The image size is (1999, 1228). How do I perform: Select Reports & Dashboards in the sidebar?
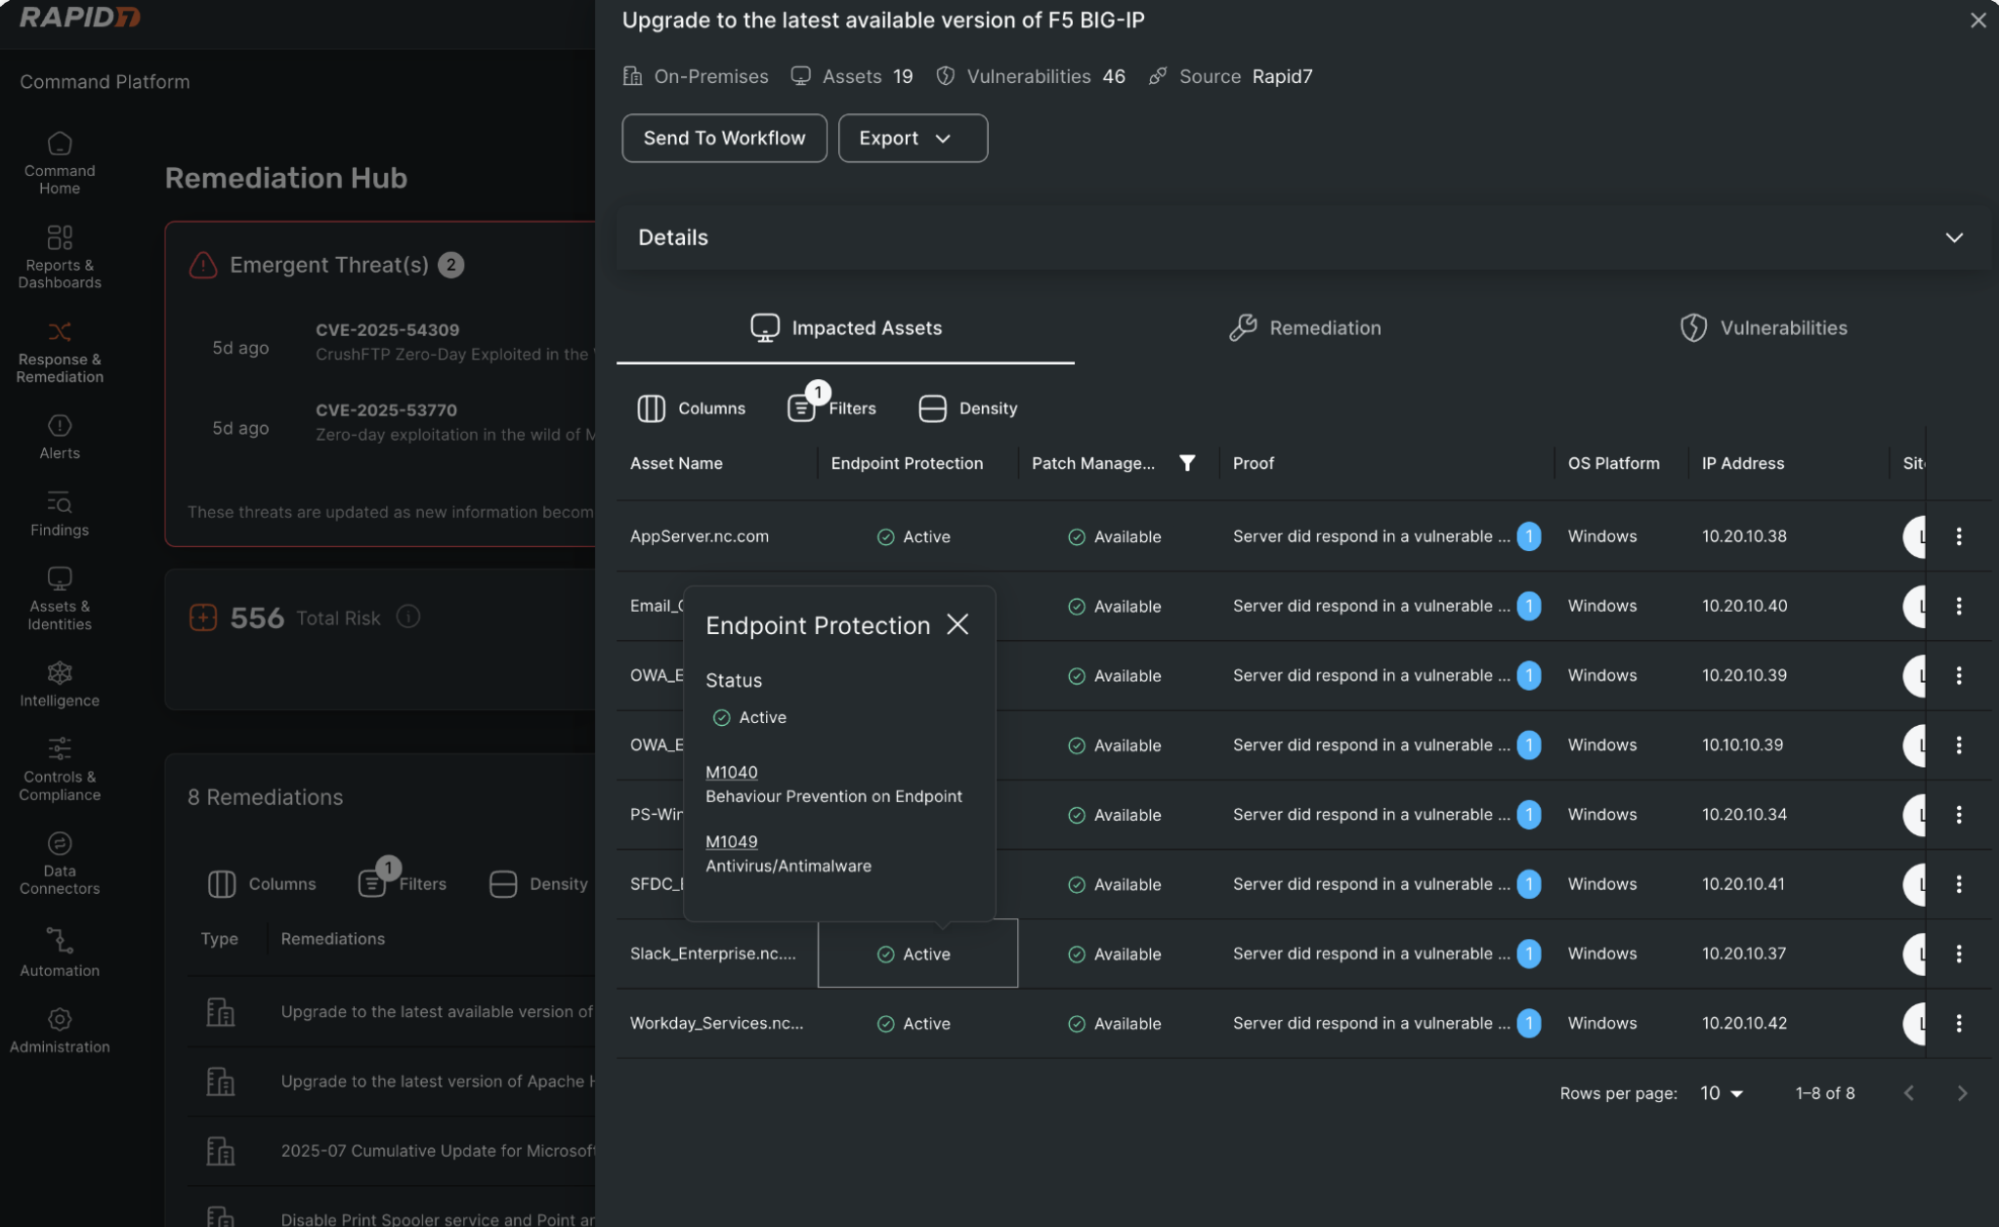(x=59, y=254)
